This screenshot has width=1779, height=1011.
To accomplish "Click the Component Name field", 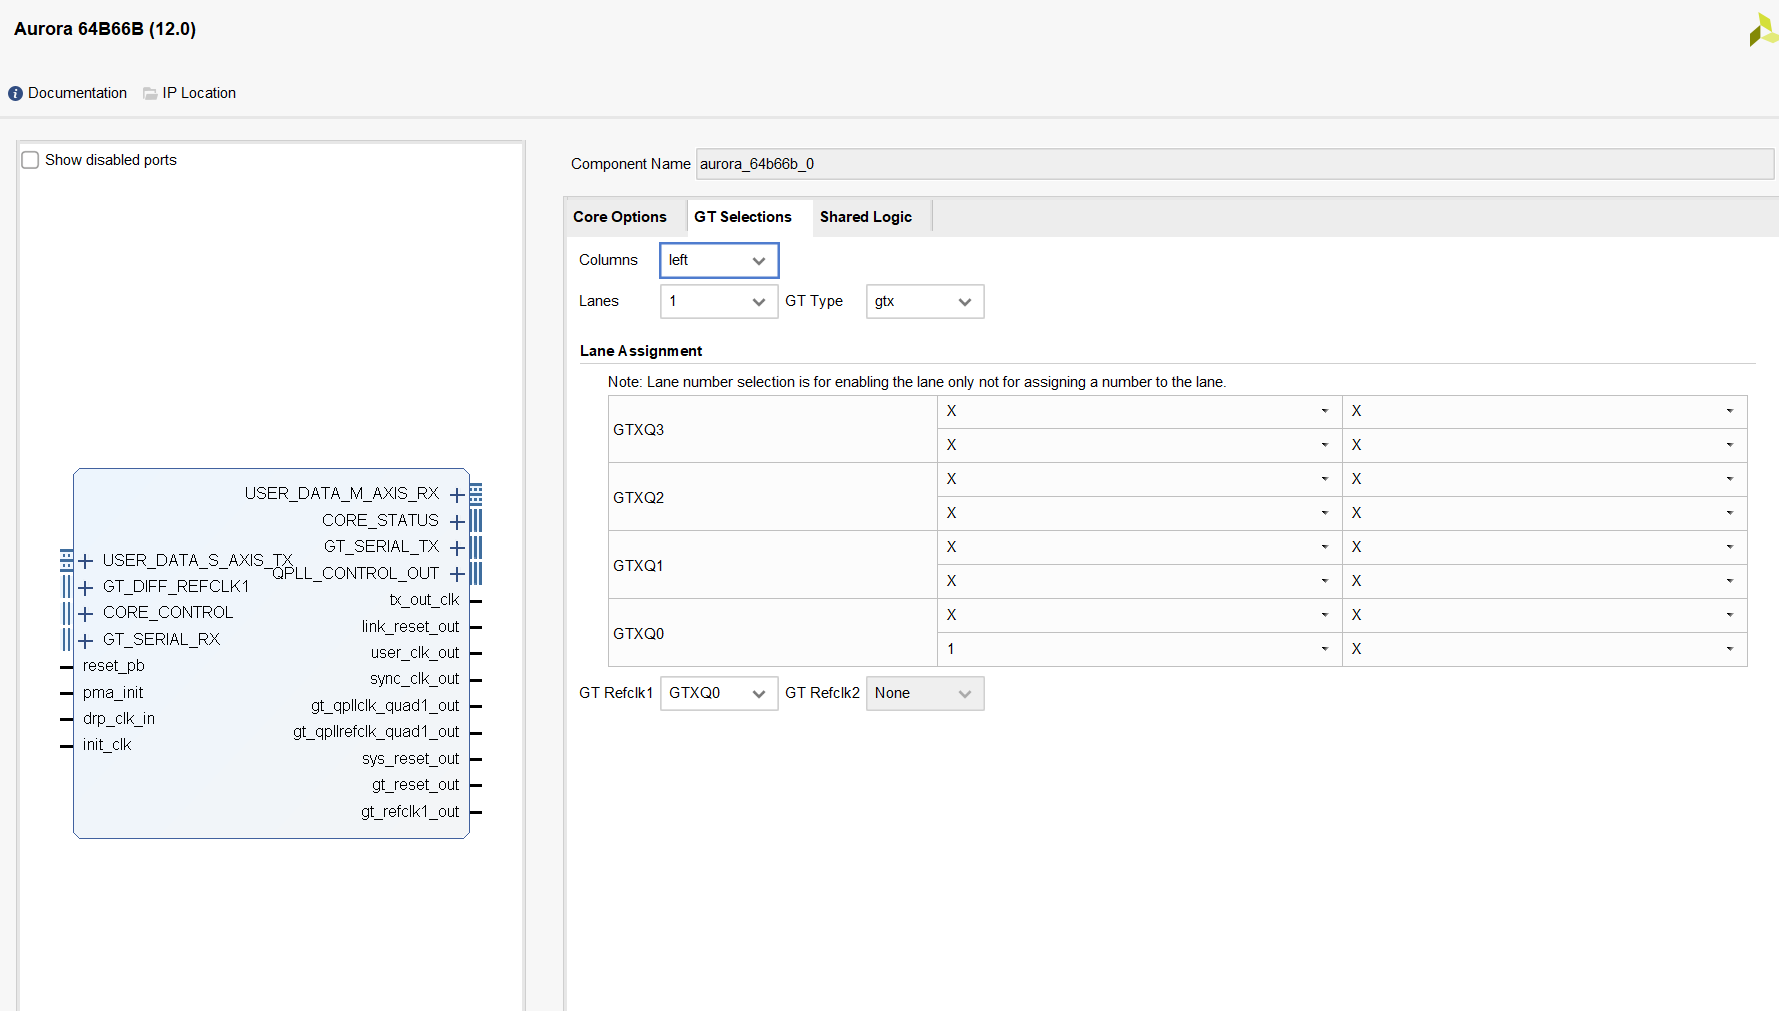I will click(1235, 164).
